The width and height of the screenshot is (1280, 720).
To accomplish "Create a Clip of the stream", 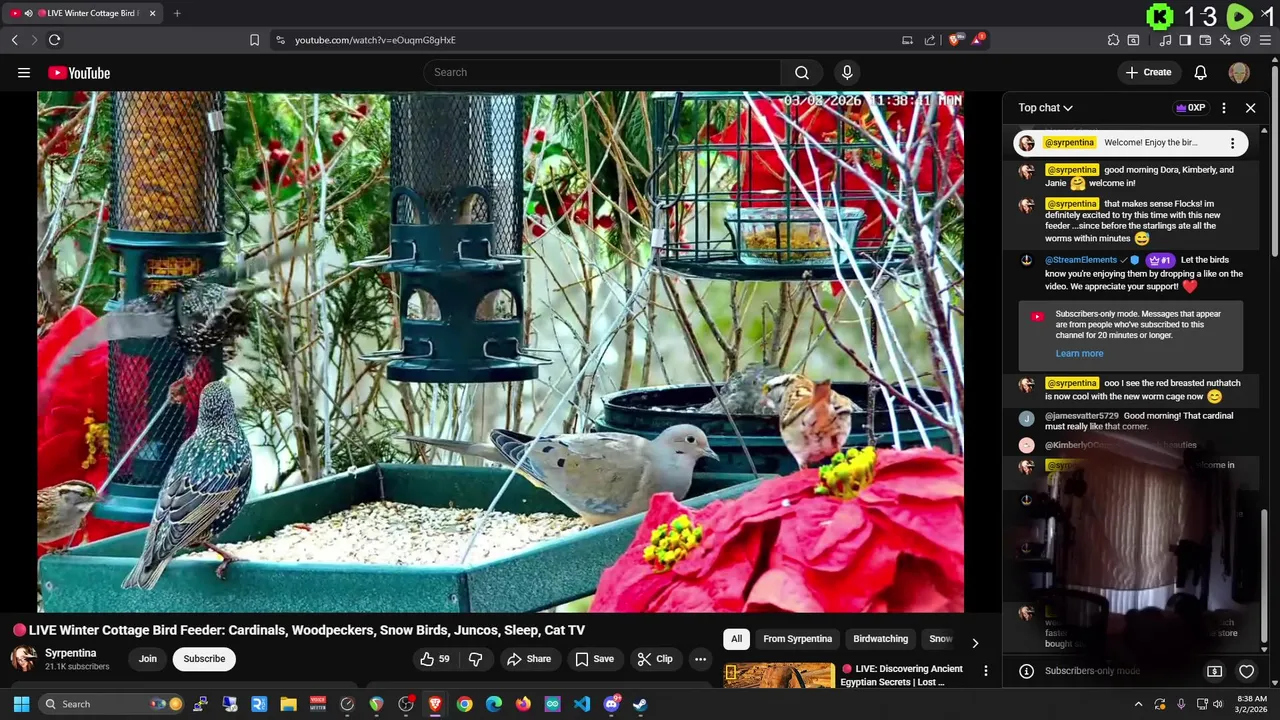I will pyautogui.click(x=655, y=659).
